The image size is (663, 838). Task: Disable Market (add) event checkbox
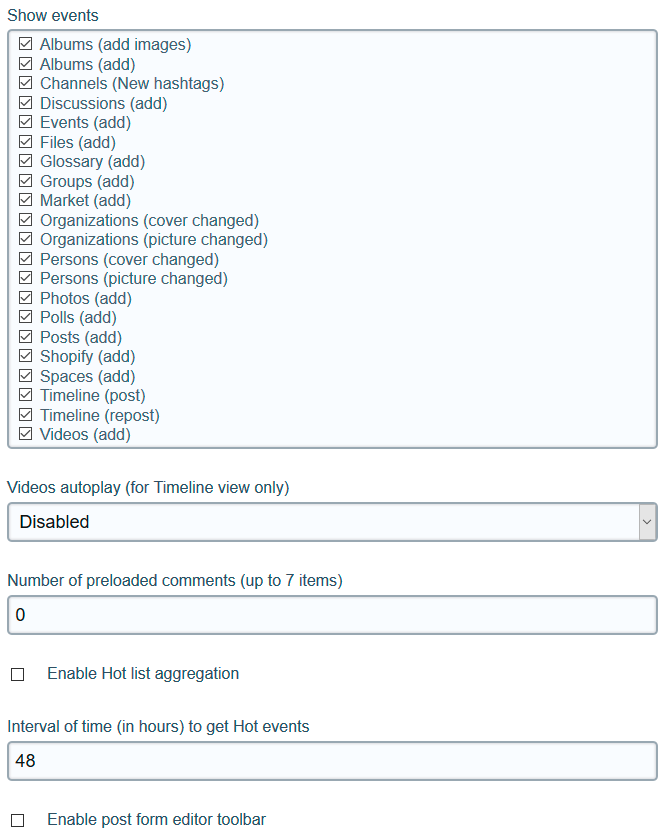pyautogui.click(x=26, y=201)
